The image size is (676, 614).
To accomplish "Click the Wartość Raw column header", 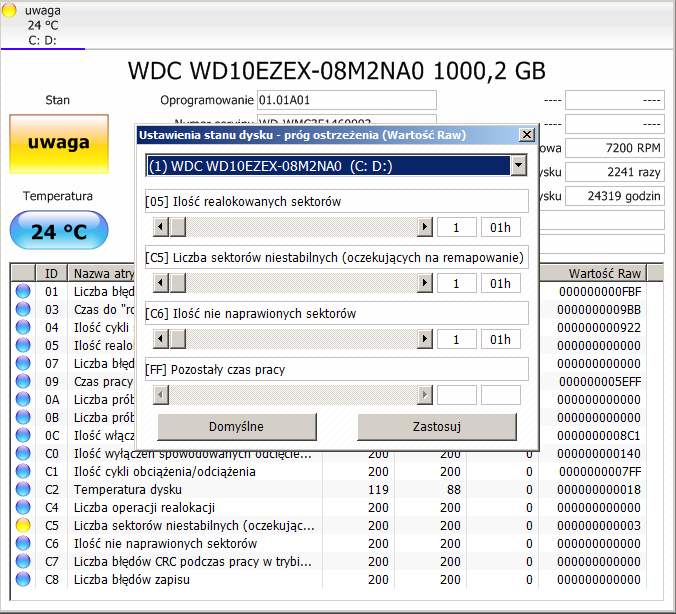I will coord(593,273).
